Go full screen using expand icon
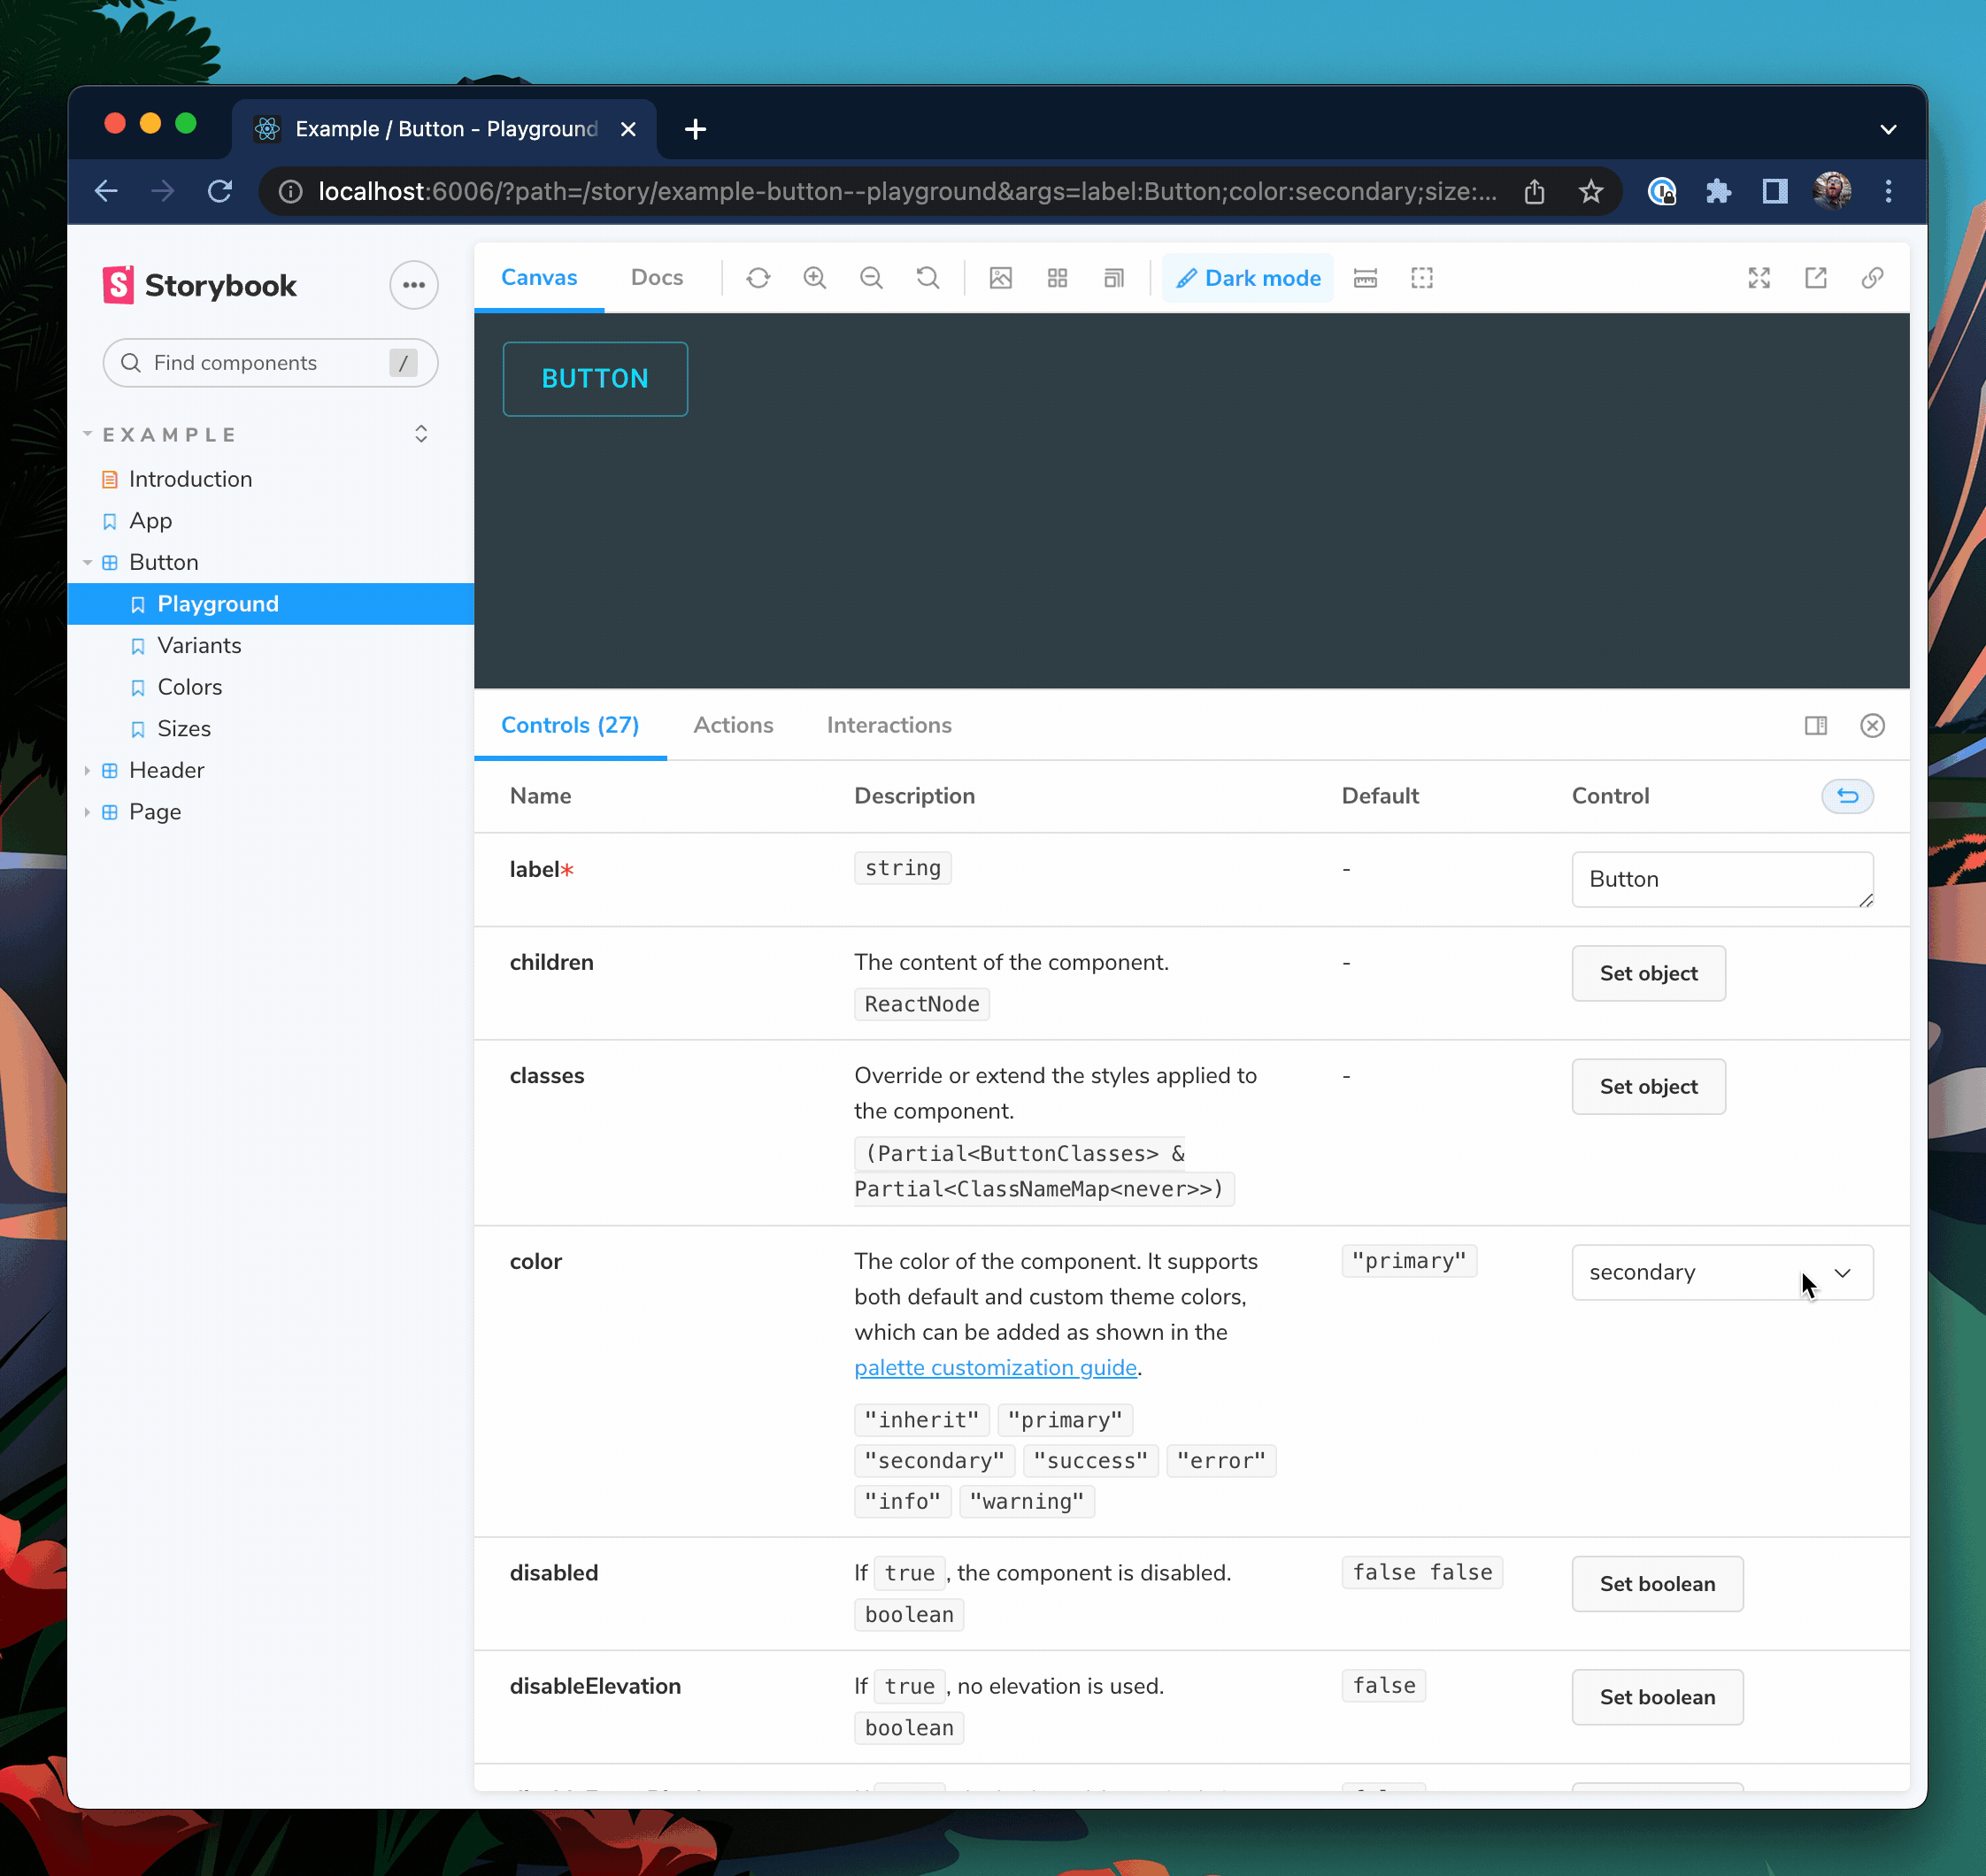Image resolution: width=1986 pixels, height=1876 pixels. click(1759, 278)
